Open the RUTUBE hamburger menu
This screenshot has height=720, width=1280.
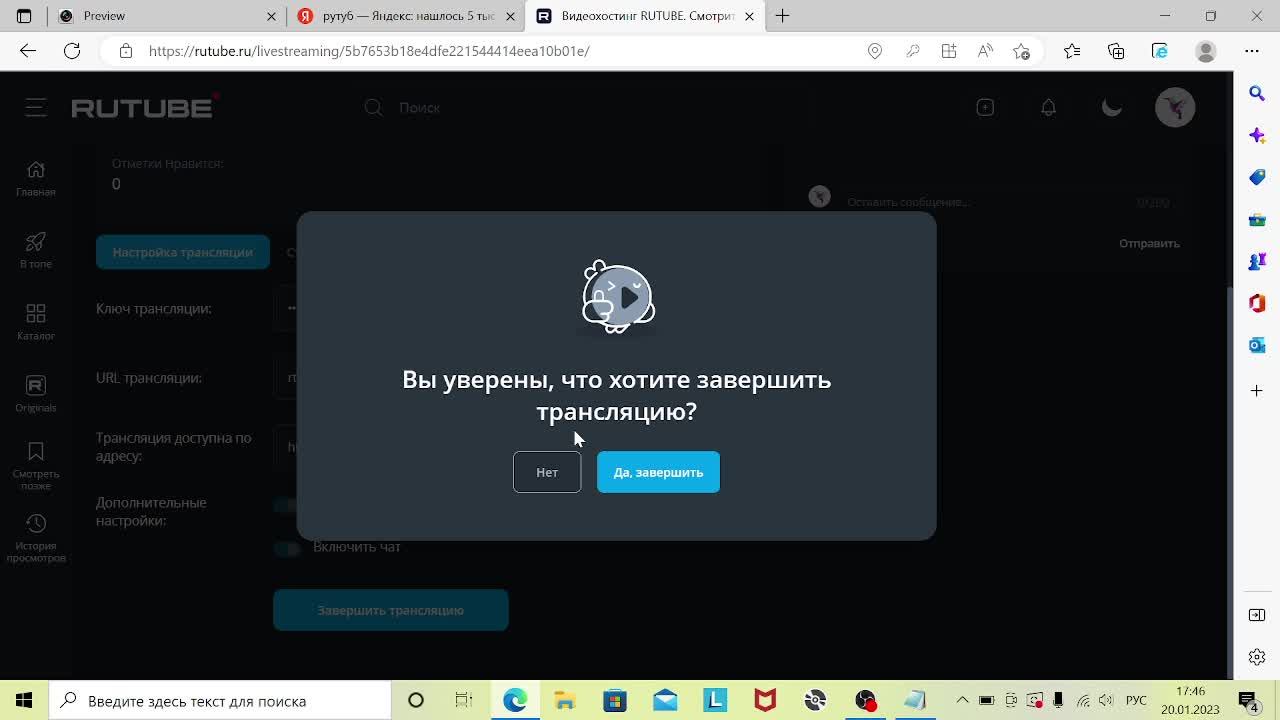(36, 107)
